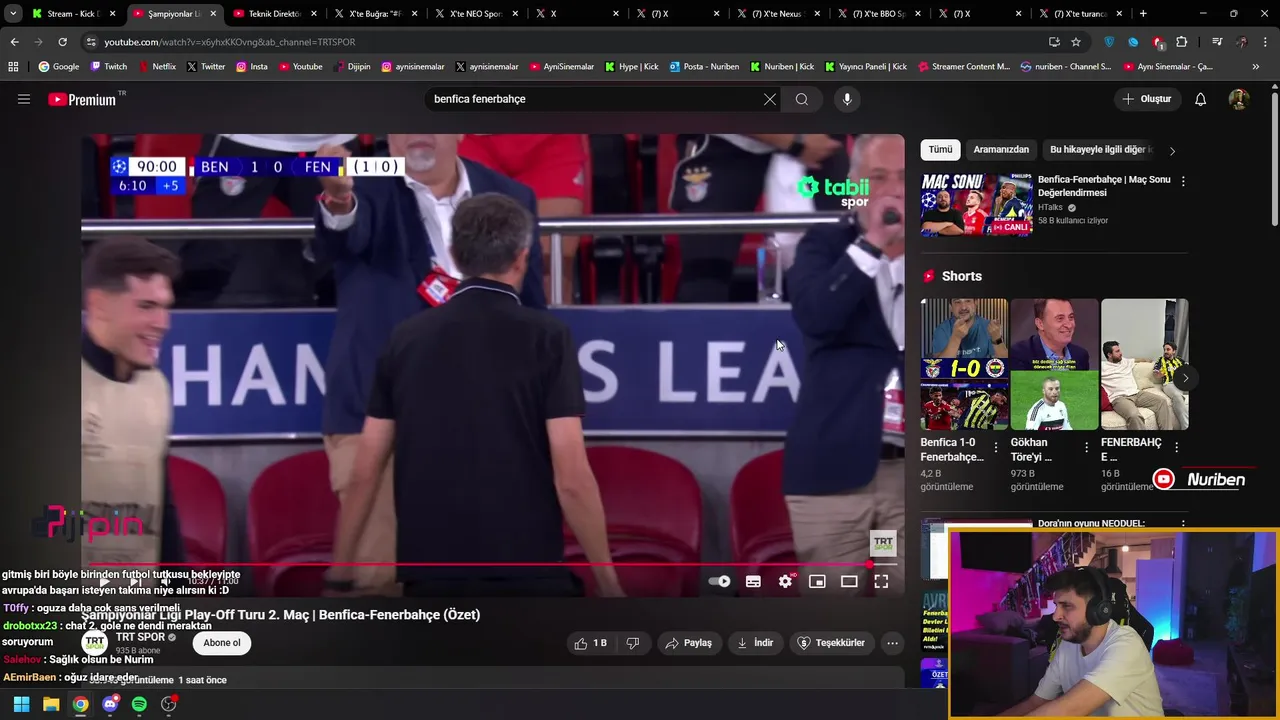Clear the search query with the X
The width and height of the screenshot is (1280, 720).
click(769, 99)
